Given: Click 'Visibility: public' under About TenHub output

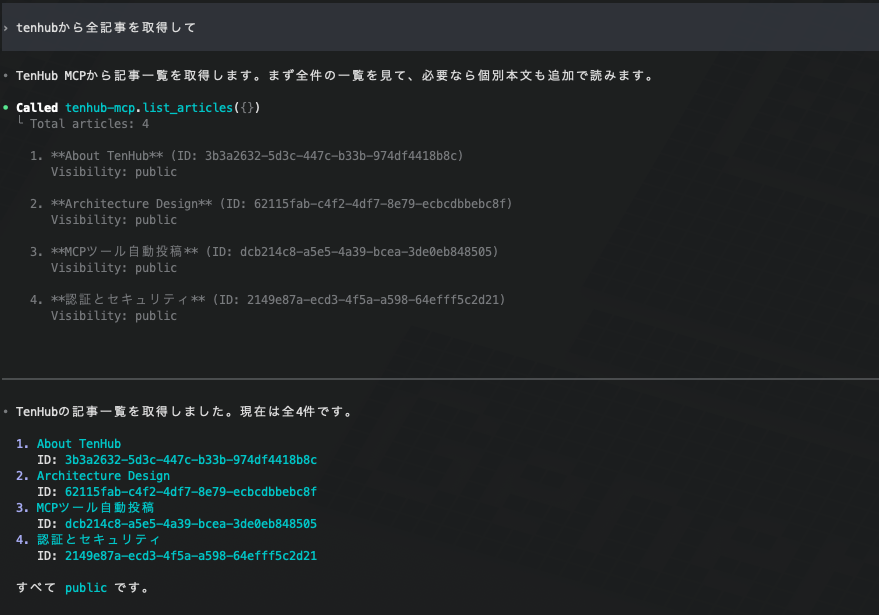Looking at the screenshot, I should (x=114, y=172).
